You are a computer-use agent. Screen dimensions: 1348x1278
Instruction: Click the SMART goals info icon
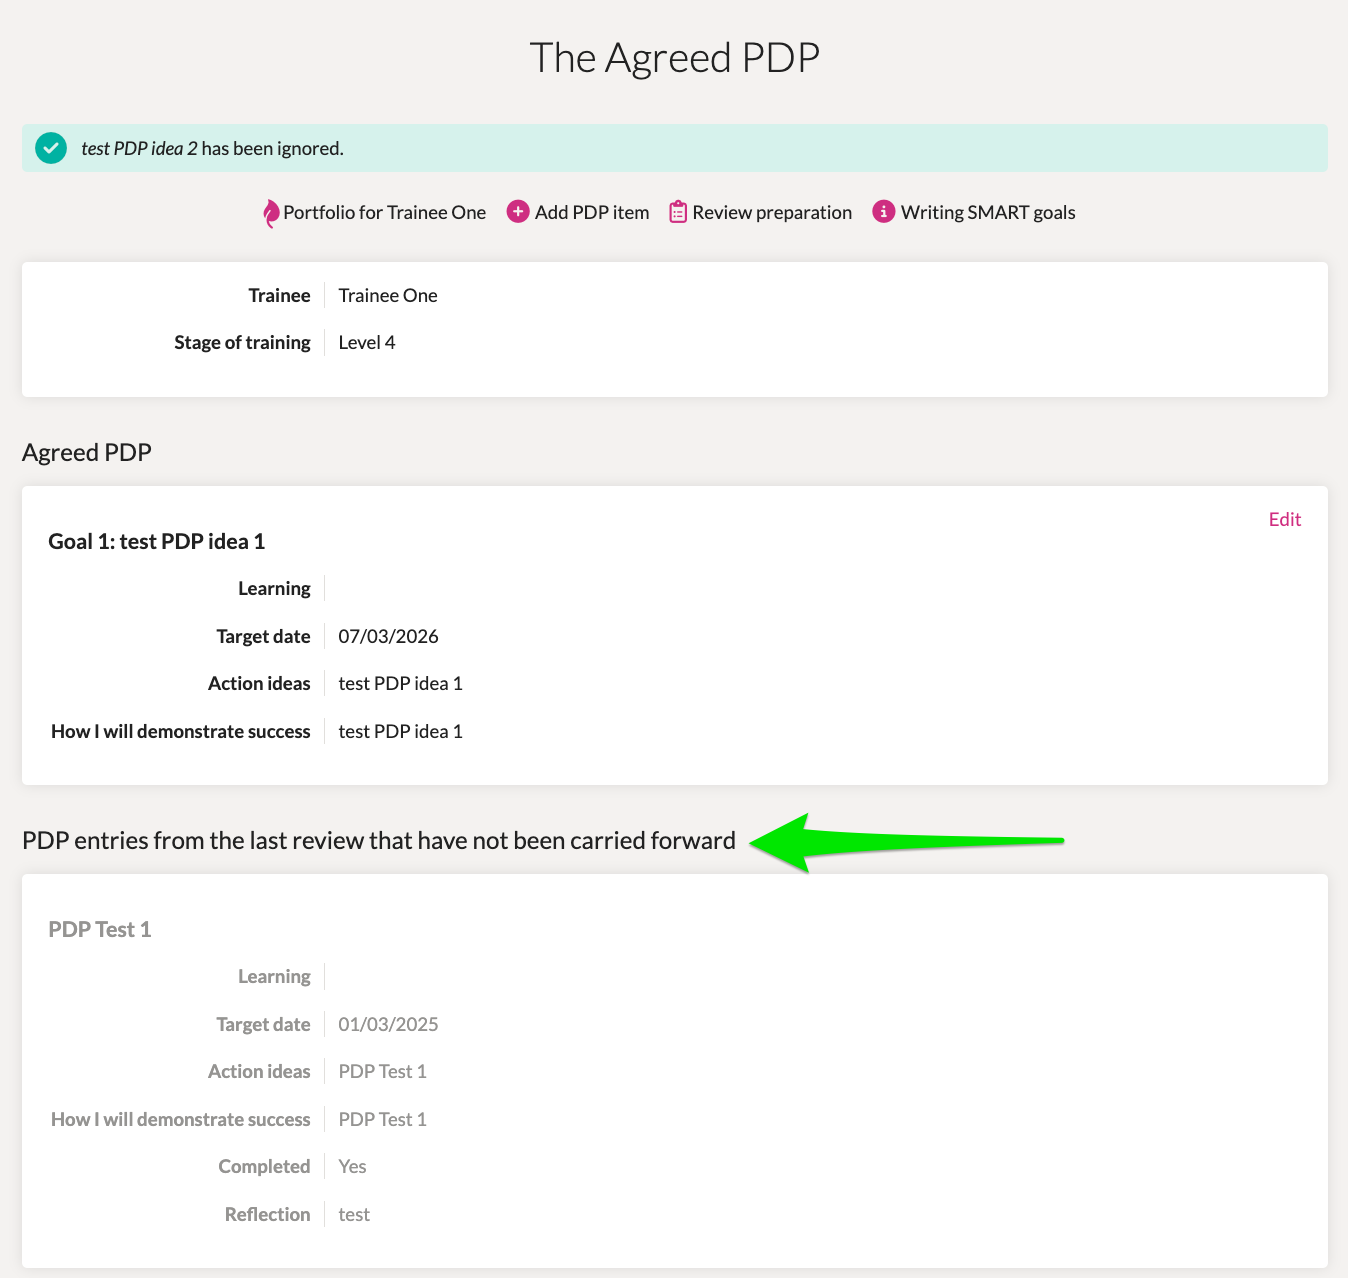[x=884, y=212]
